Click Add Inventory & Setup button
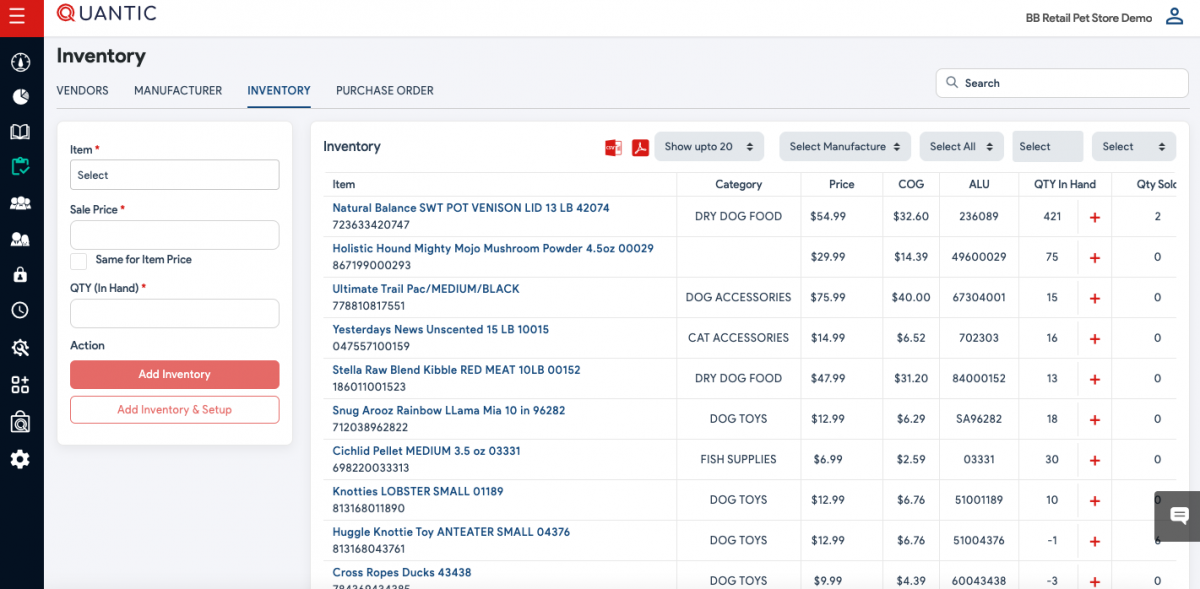 (x=174, y=409)
